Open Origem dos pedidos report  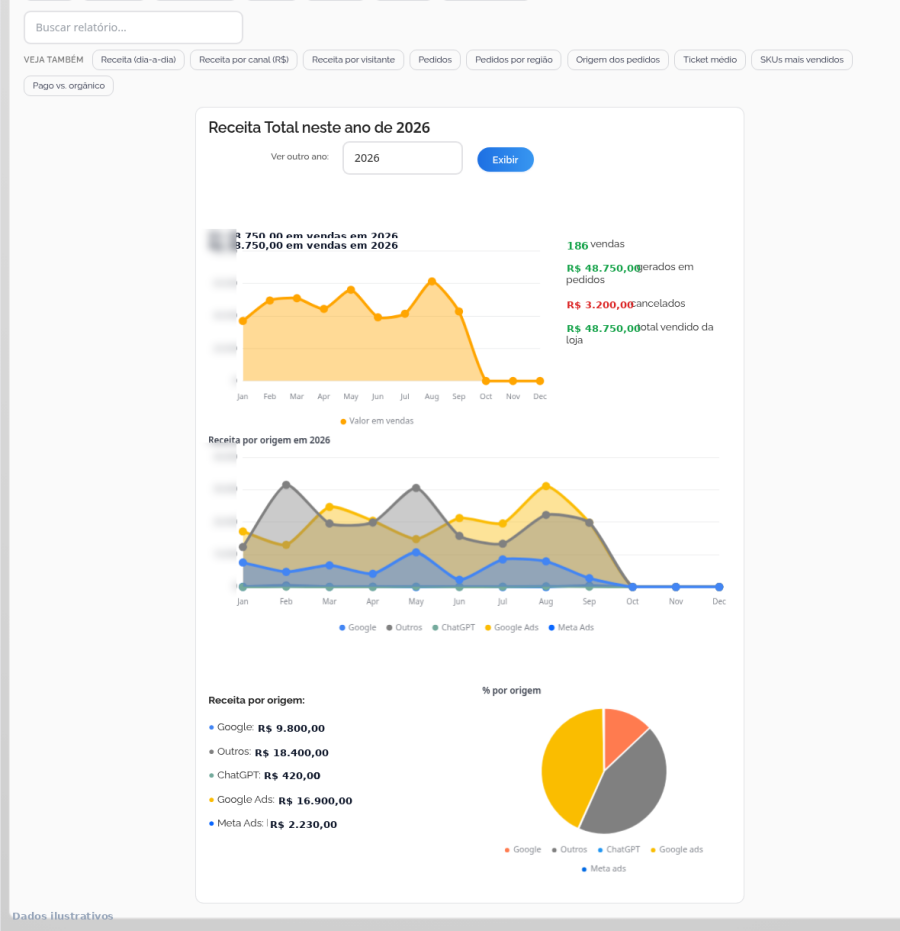618,60
